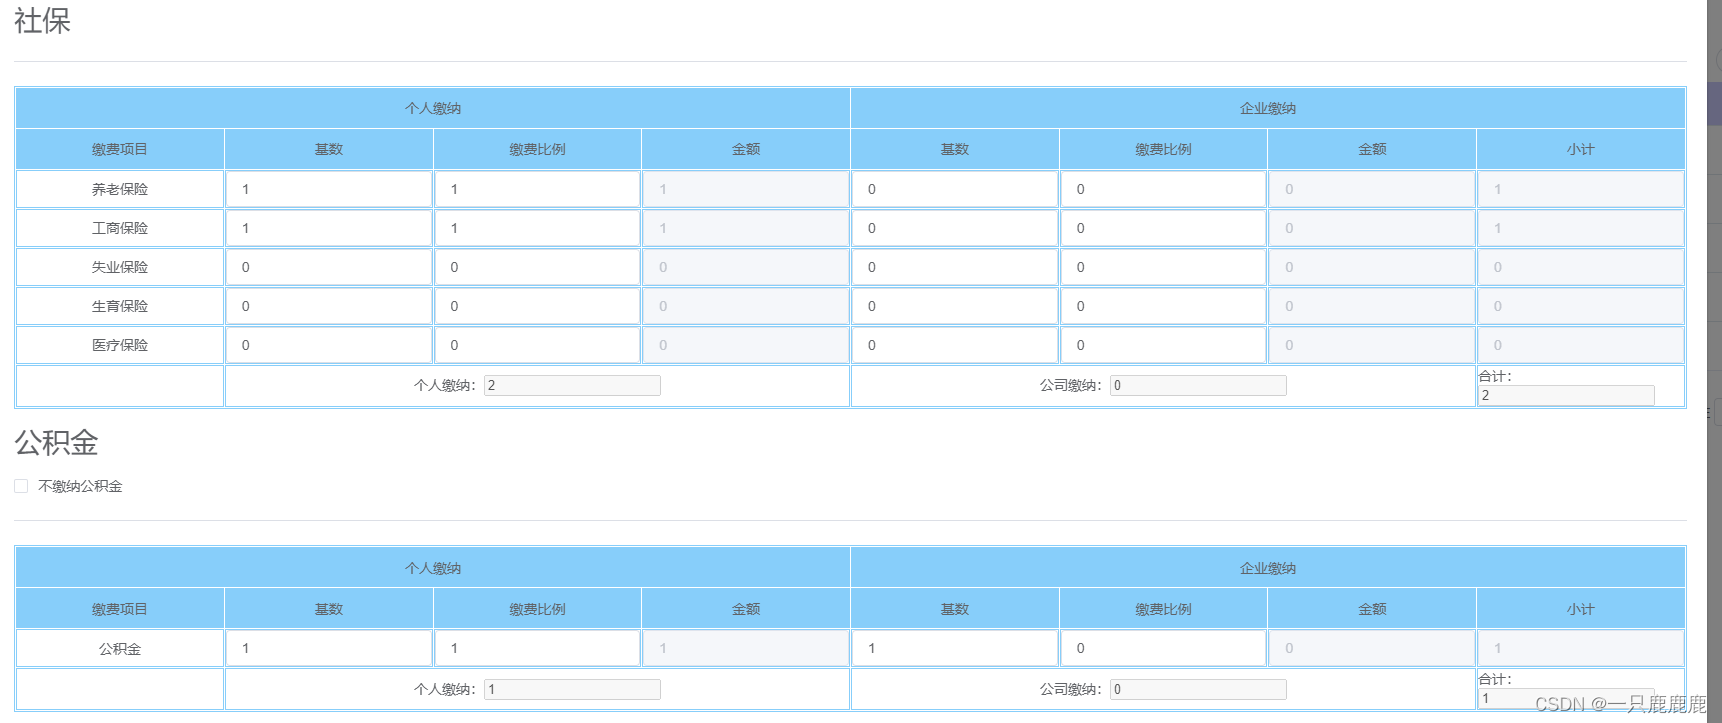Click 失业保险 personal 缴费比例 input field
The height and width of the screenshot is (723, 1722).
[x=537, y=267]
